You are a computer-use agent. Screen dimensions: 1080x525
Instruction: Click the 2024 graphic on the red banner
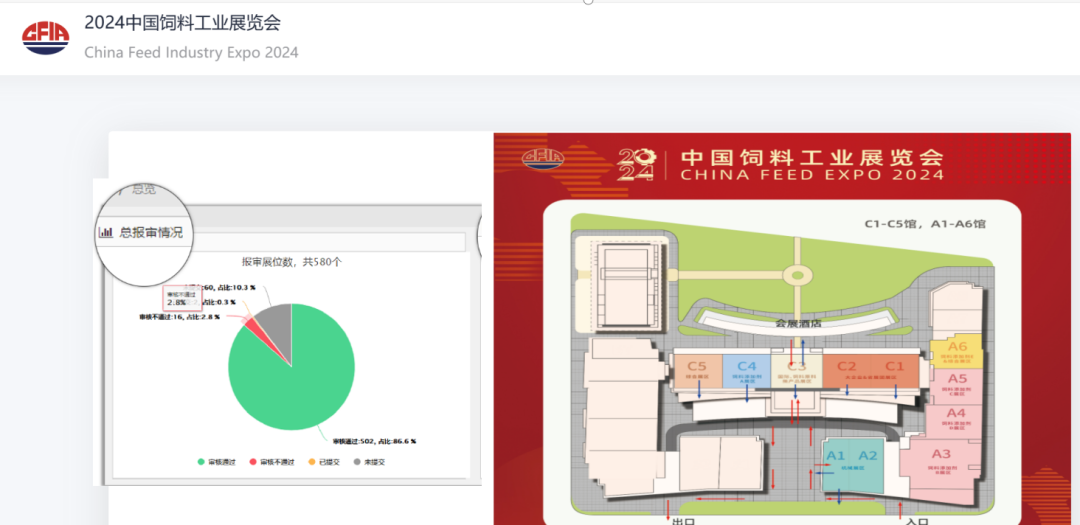(x=635, y=165)
